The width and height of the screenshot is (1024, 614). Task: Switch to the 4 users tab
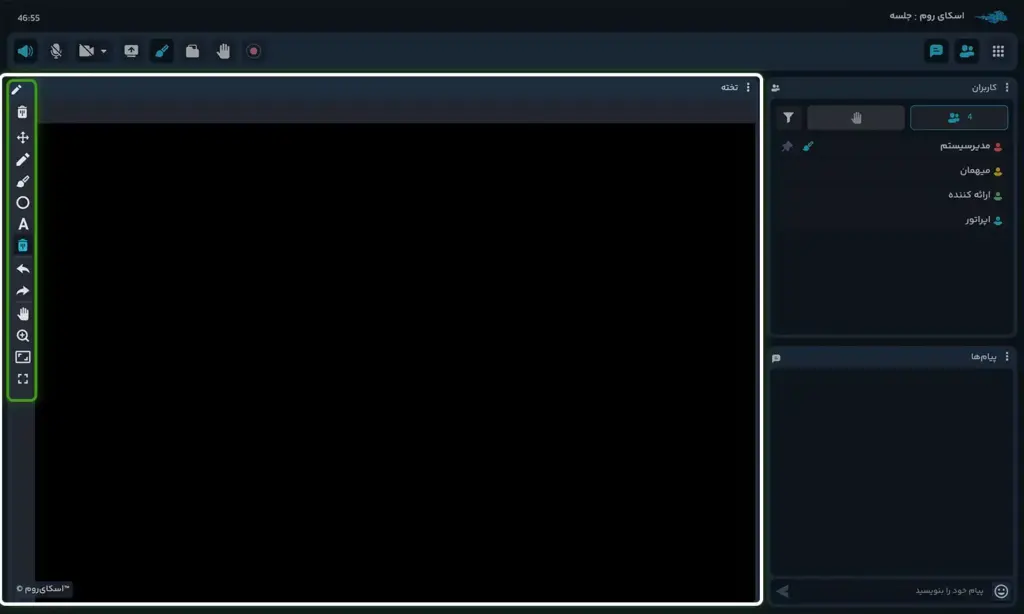(958, 118)
